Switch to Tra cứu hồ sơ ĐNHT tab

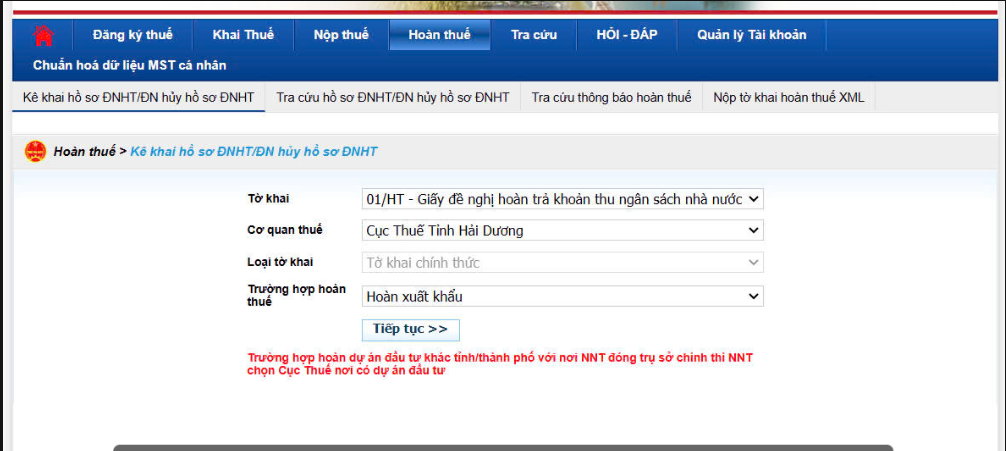tap(393, 97)
